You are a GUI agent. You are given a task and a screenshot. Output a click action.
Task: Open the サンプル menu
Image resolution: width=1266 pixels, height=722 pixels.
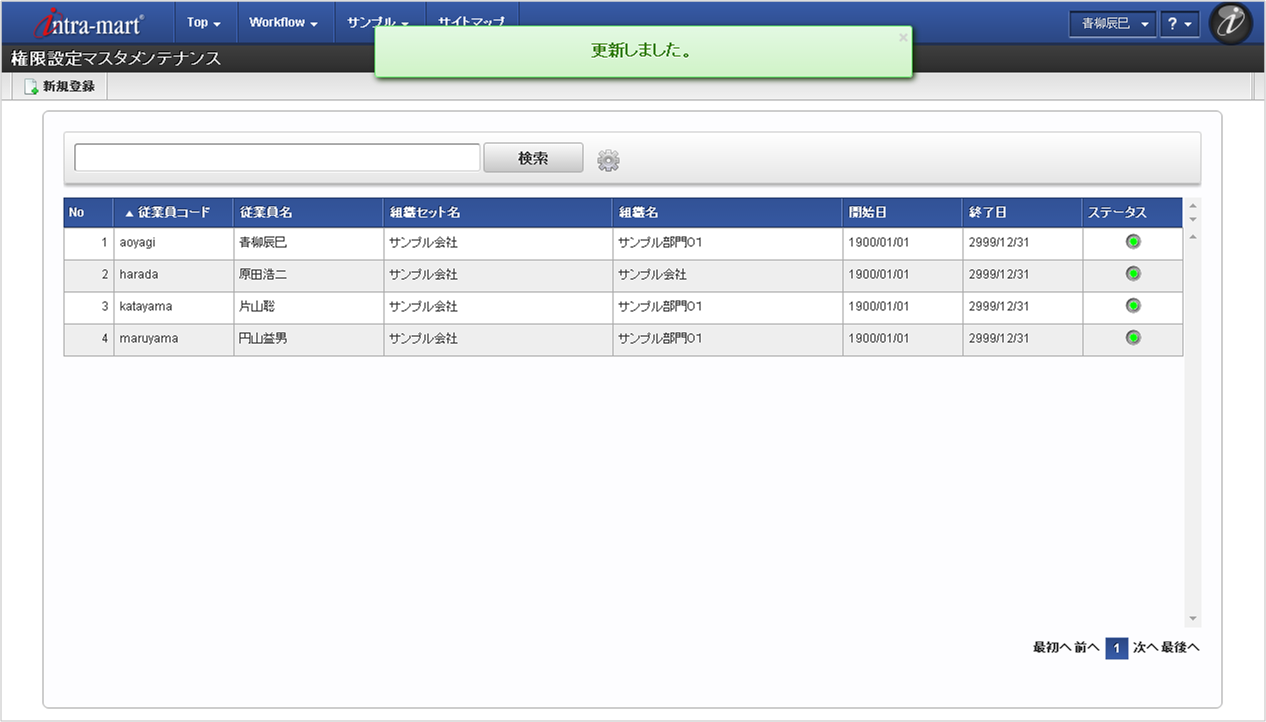pos(378,22)
